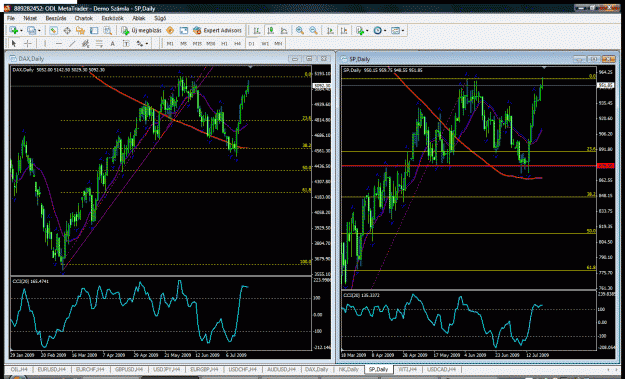Click the Új megbízás new order button
This screenshot has width=625, height=379.
[142, 30]
